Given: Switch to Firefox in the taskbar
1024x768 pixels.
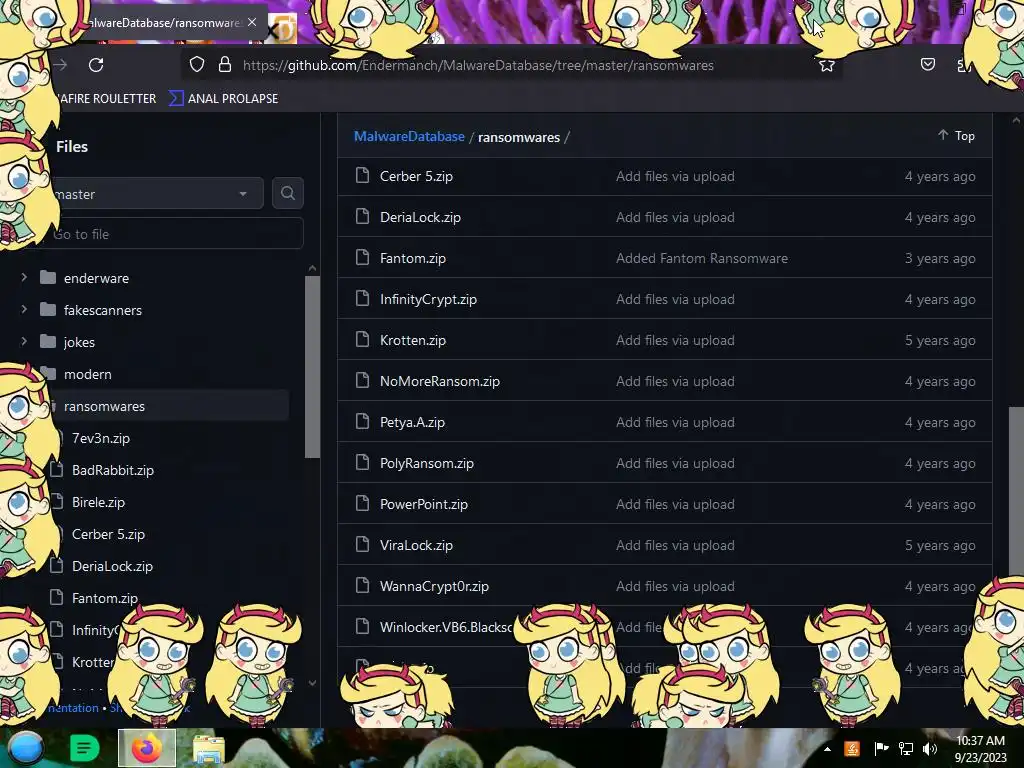Looking at the screenshot, I should click(147, 748).
